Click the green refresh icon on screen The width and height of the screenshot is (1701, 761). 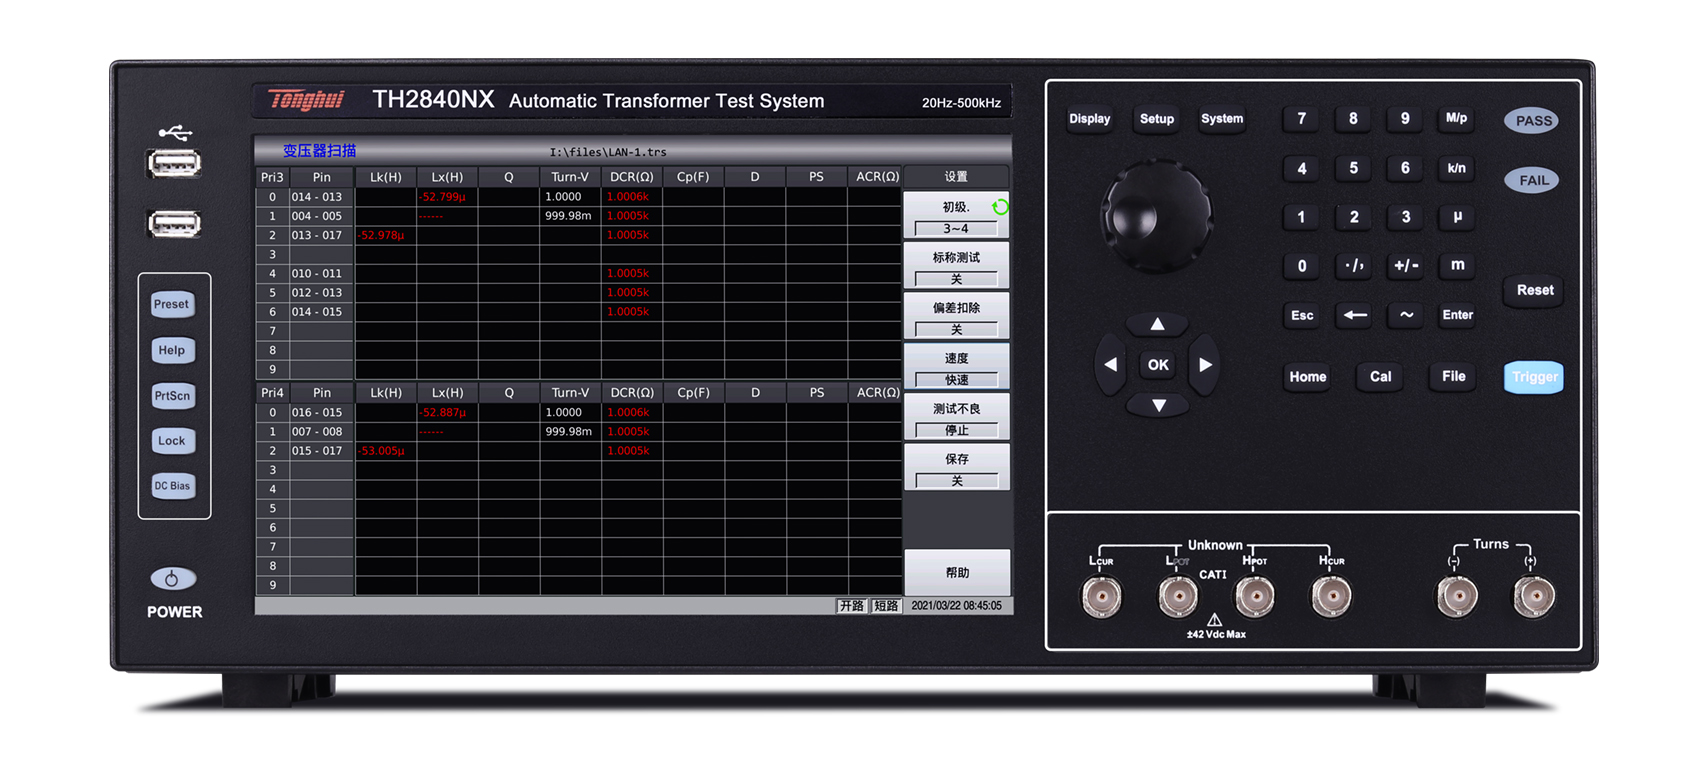pos(1000,207)
